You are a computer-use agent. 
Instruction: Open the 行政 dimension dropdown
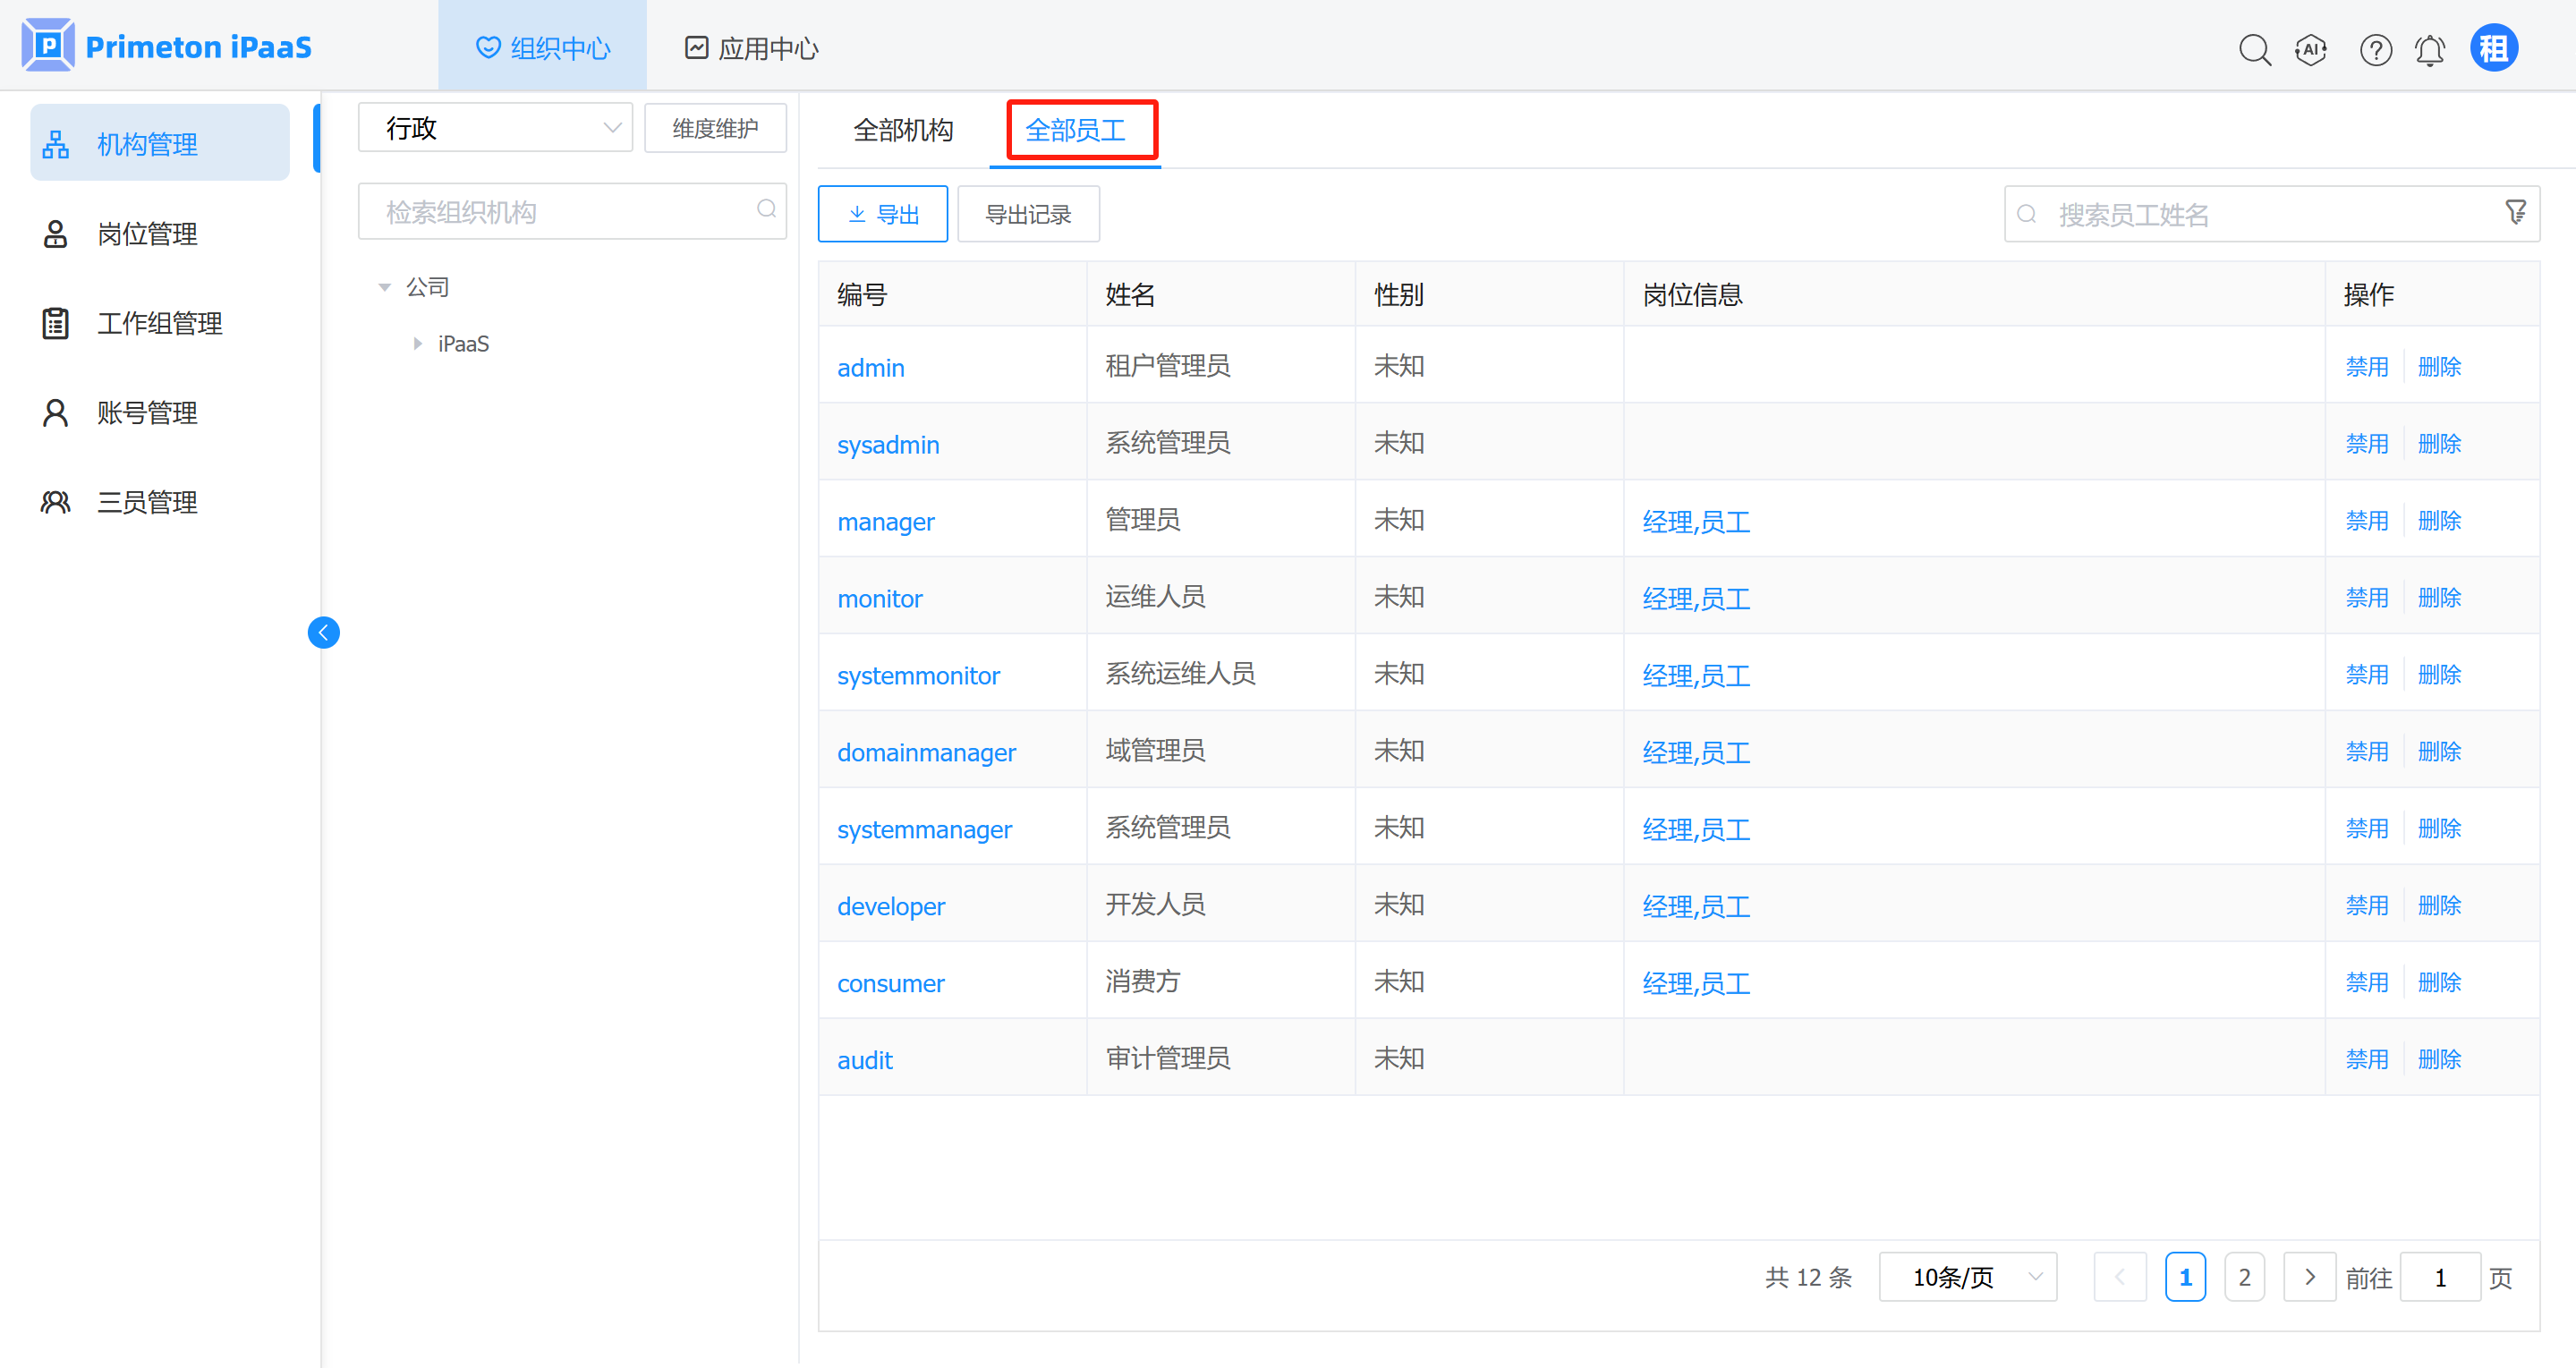click(495, 128)
